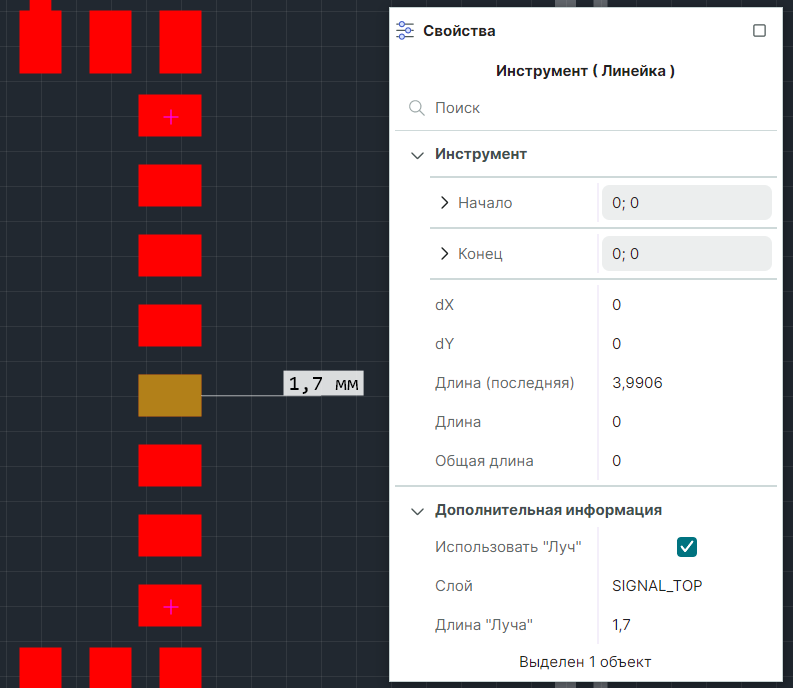Image resolution: width=793 pixels, height=688 pixels.
Task: Select the highlighted brown pad
Action: (170, 396)
